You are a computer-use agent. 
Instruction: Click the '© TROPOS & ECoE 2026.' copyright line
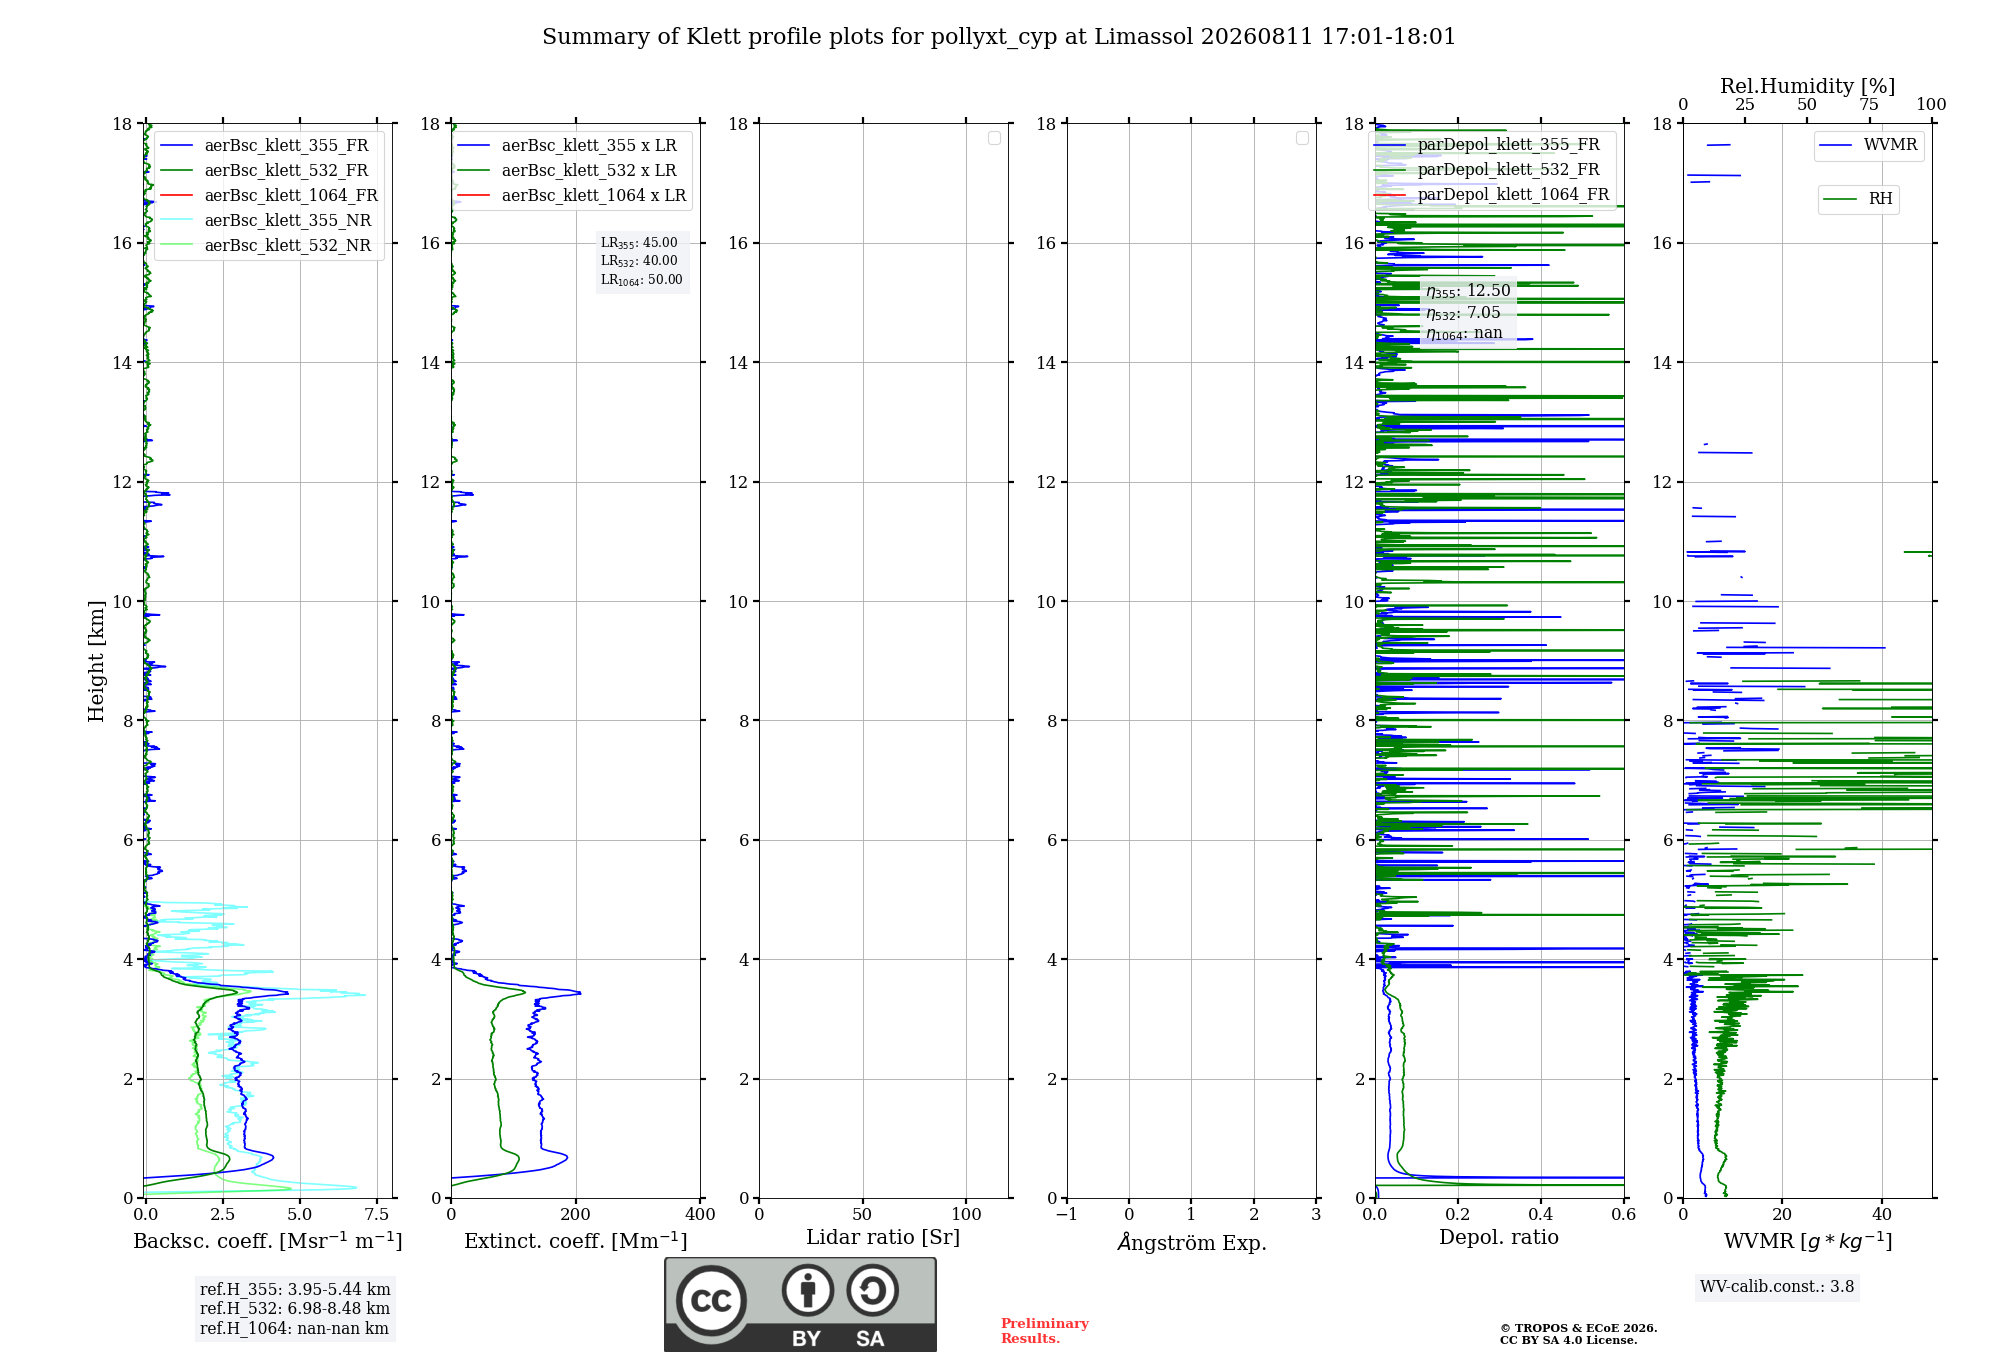tap(1579, 1328)
